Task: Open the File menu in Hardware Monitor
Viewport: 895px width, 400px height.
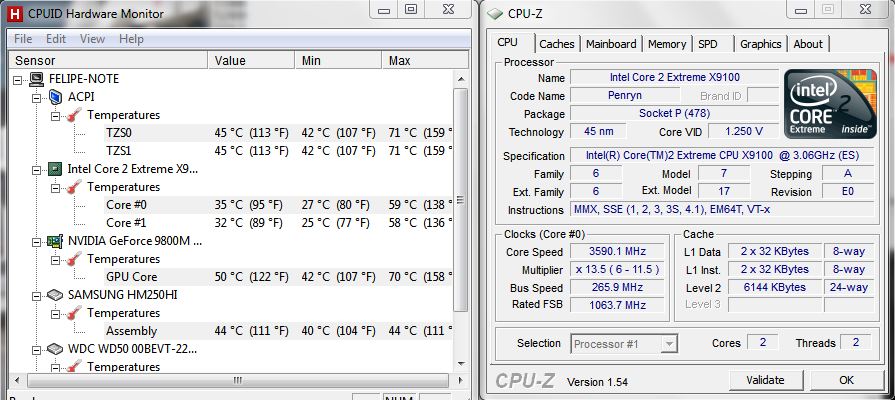Action: tap(23, 39)
